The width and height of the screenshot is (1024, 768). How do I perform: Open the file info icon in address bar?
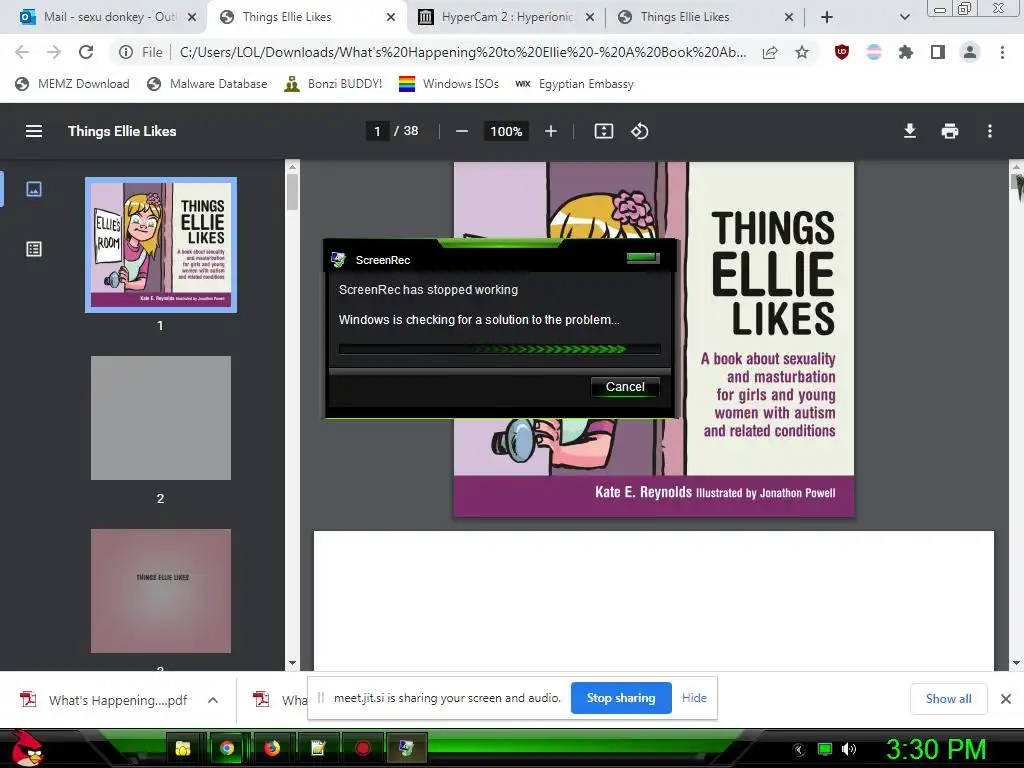[x=126, y=52]
